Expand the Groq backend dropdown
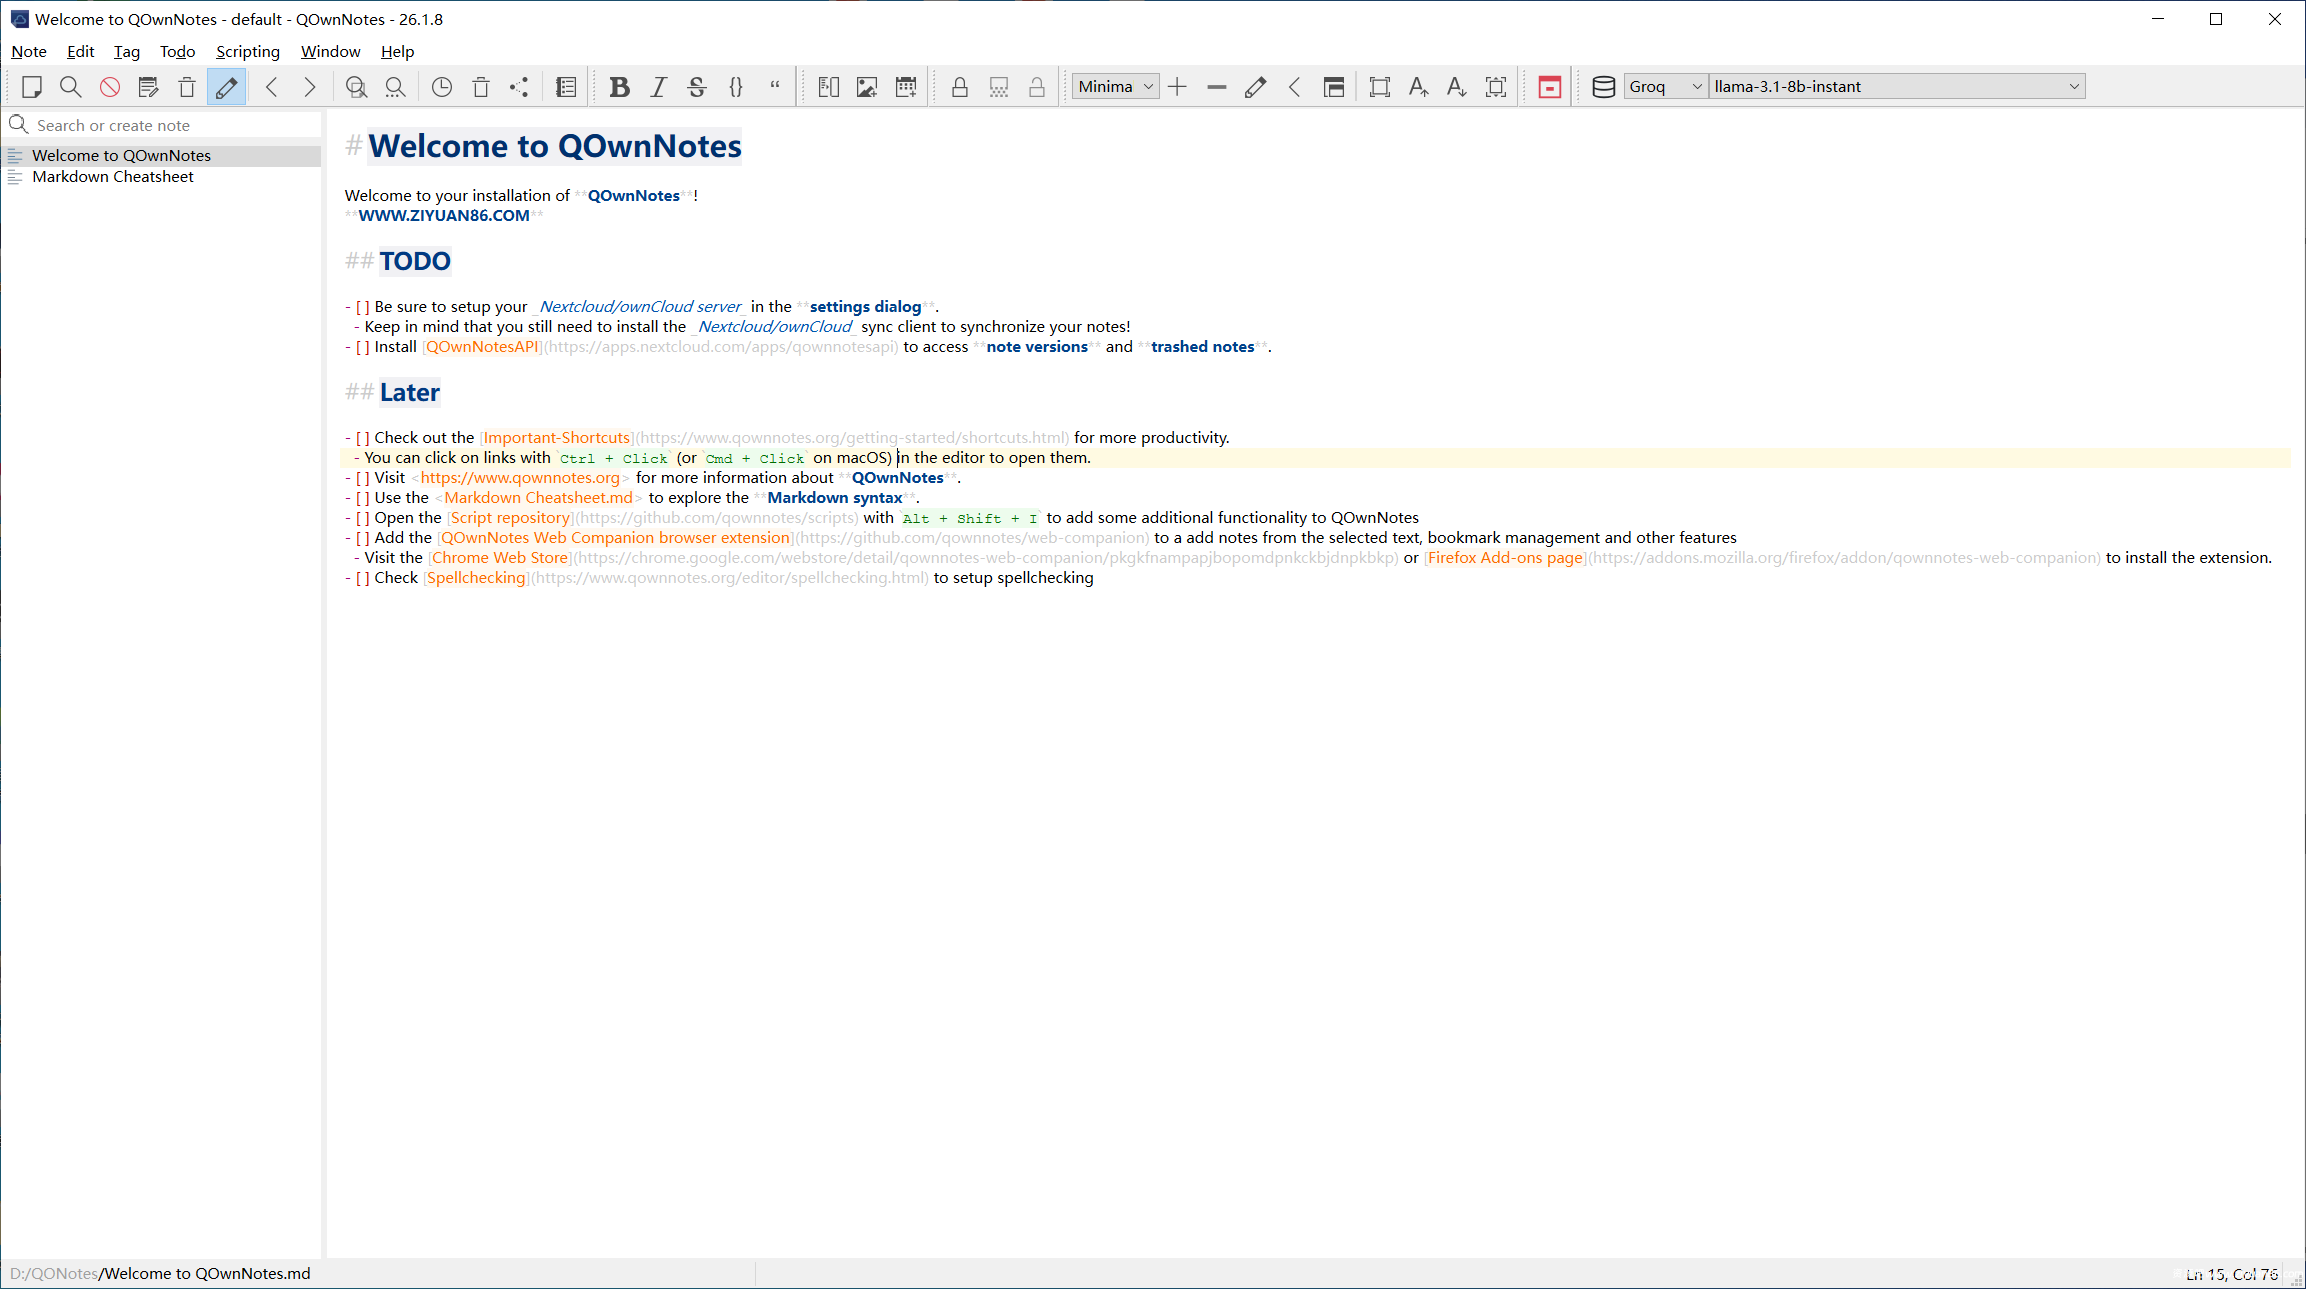Viewport: 2306px width, 1289px height. point(1665,87)
